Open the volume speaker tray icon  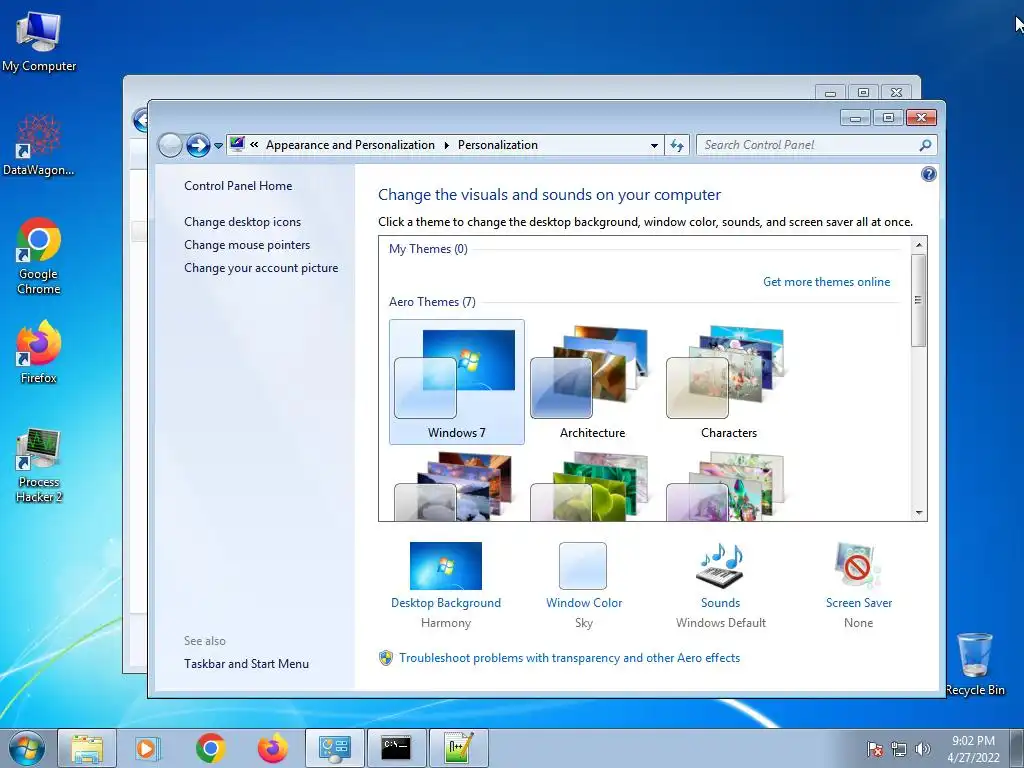(x=922, y=749)
